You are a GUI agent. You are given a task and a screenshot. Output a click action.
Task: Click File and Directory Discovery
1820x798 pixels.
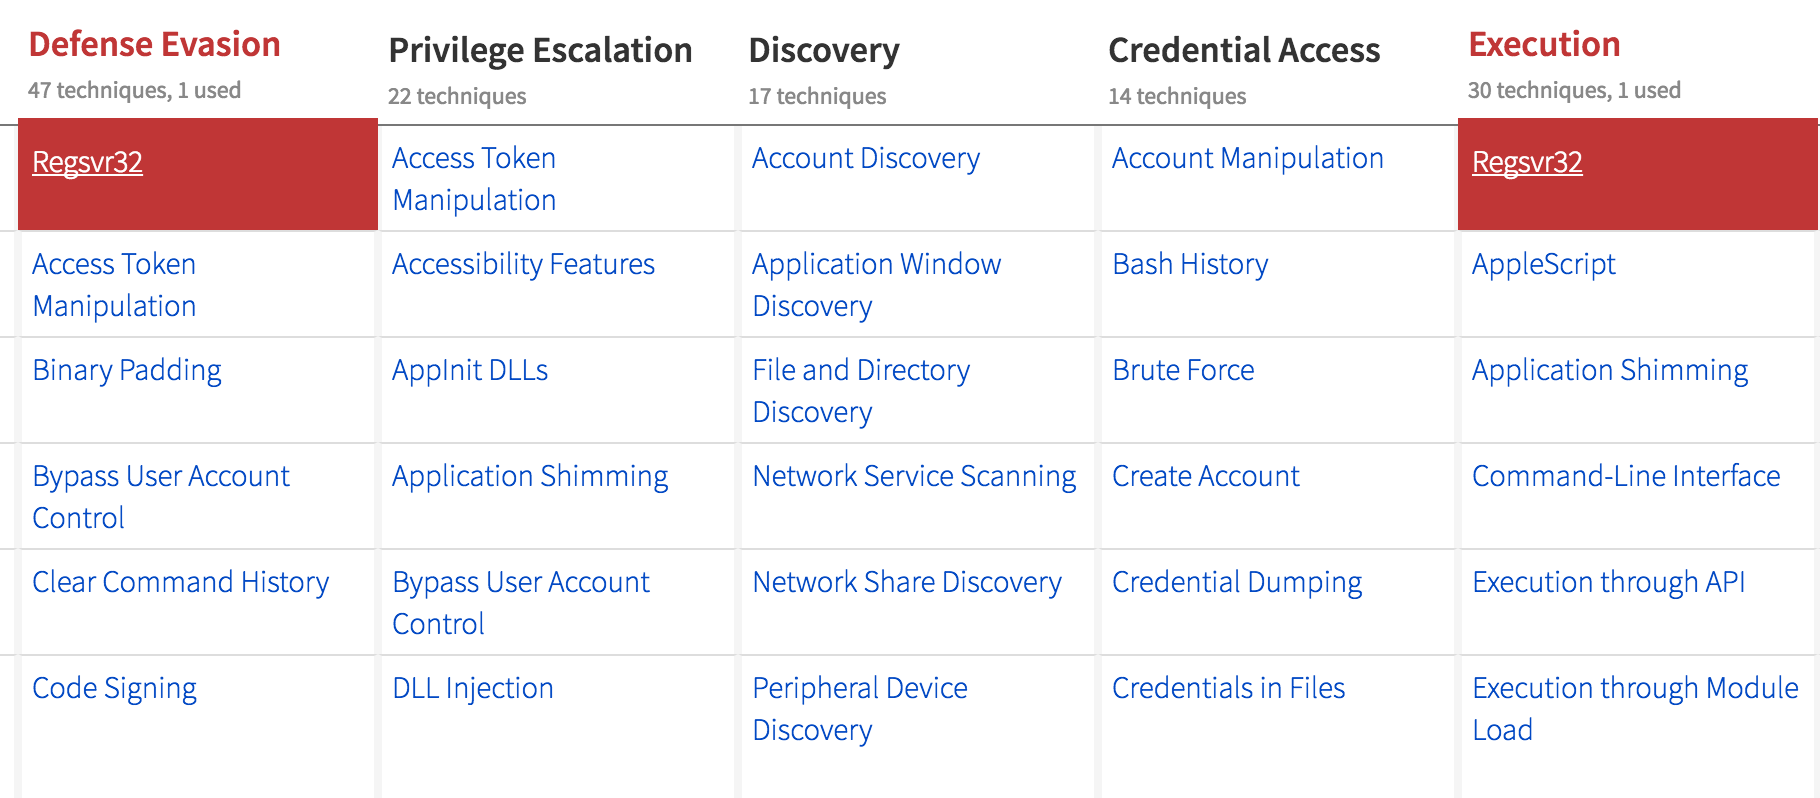tap(861, 370)
